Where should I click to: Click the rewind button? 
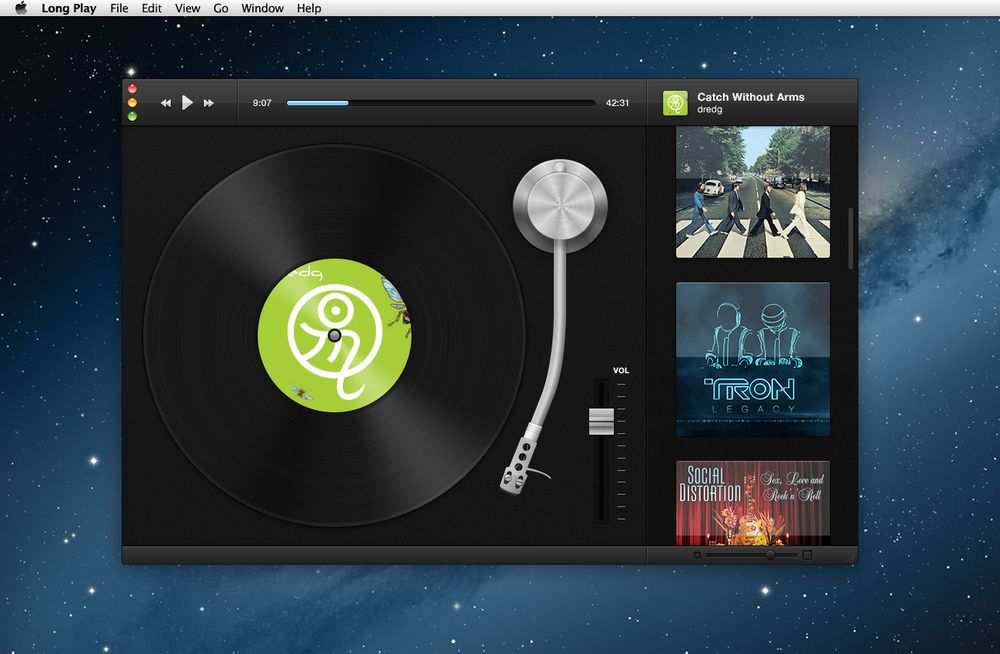point(166,103)
